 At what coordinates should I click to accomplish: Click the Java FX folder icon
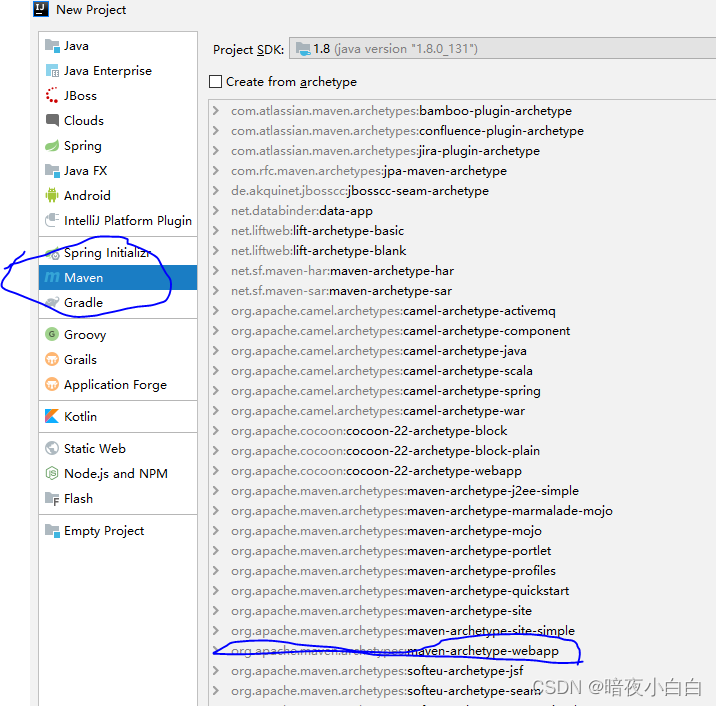pos(52,171)
